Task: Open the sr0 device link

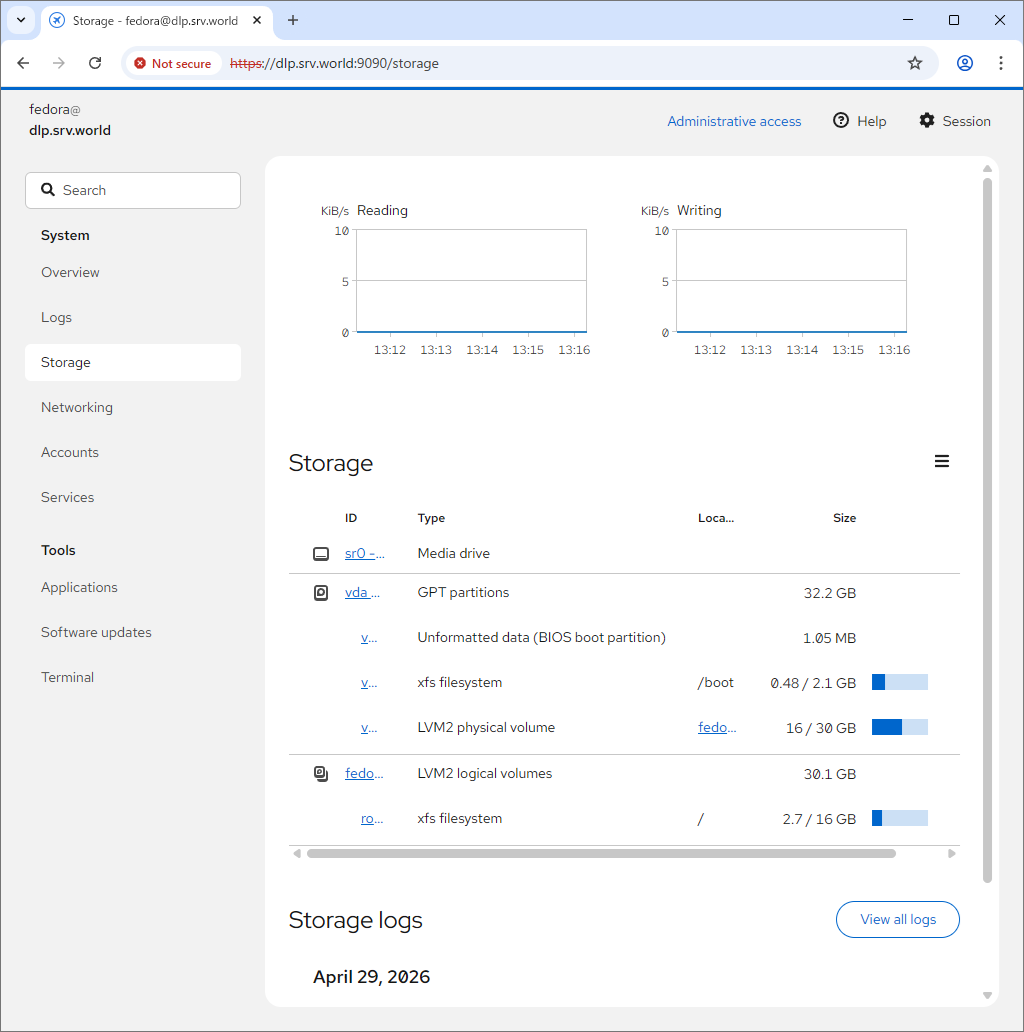Action: click(x=365, y=554)
